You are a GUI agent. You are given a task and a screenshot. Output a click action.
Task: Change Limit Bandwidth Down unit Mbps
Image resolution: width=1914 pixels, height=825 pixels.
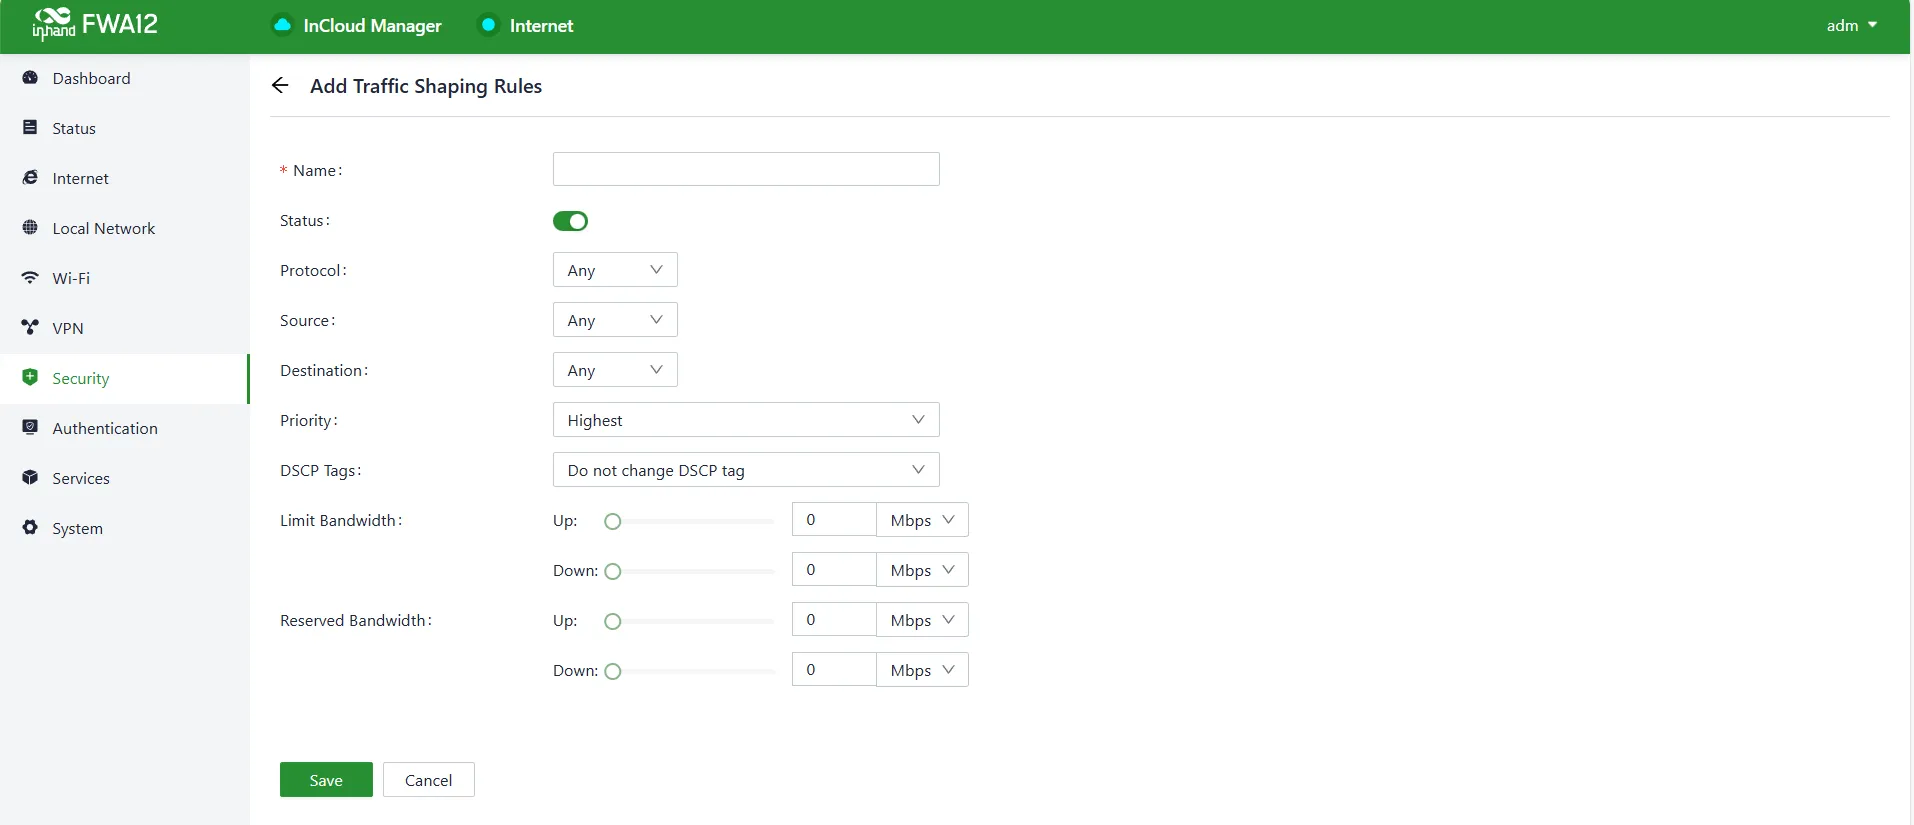point(922,570)
